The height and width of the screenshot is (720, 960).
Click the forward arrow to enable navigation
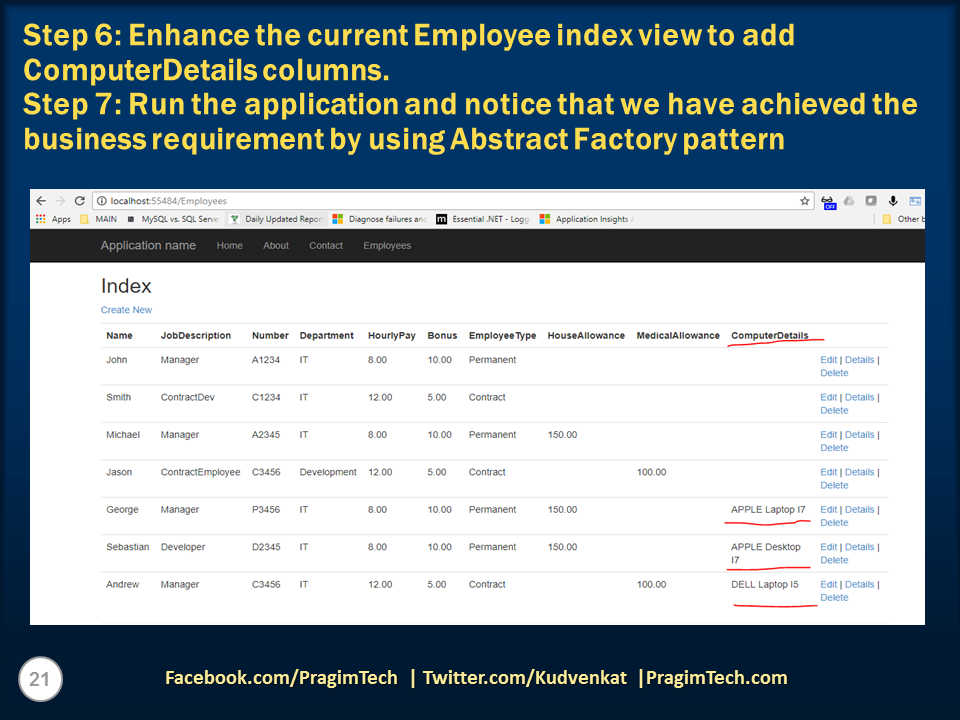click(x=59, y=199)
